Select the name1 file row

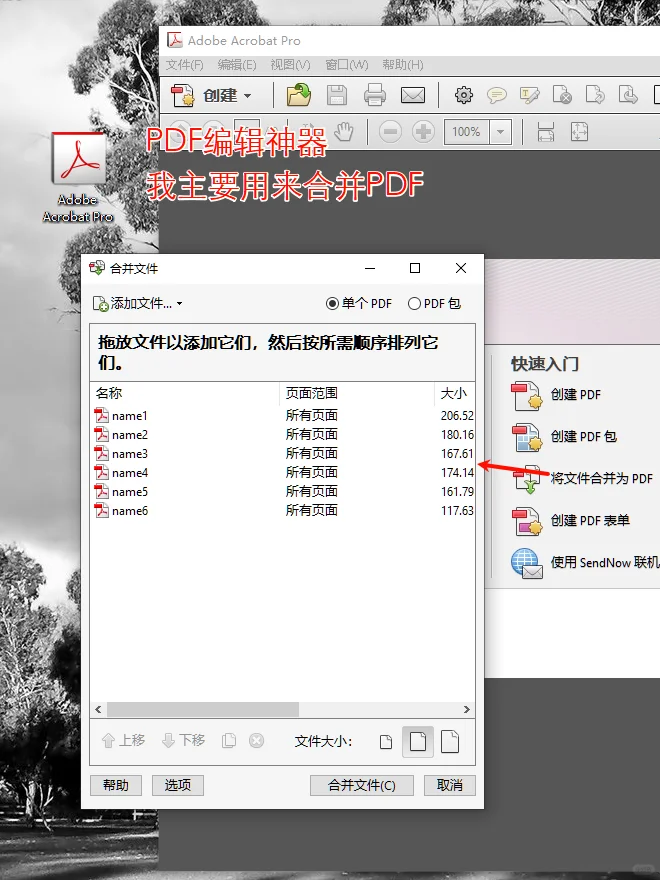(282, 416)
